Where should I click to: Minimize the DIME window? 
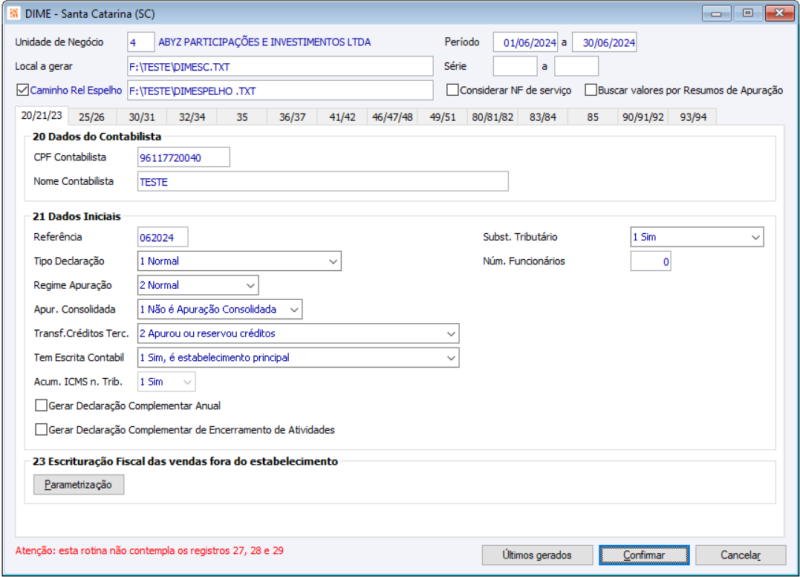click(x=716, y=13)
